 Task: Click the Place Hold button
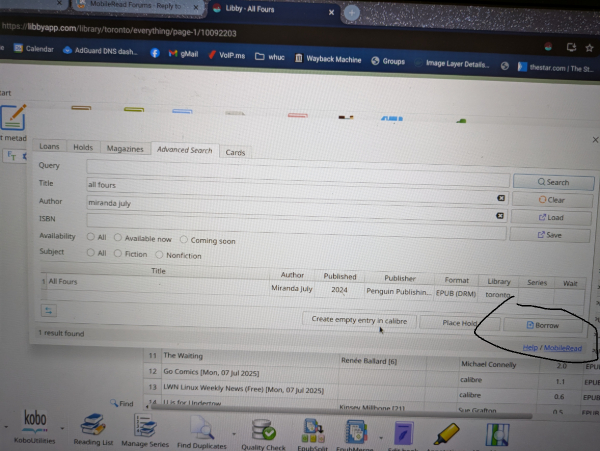click(460, 323)
